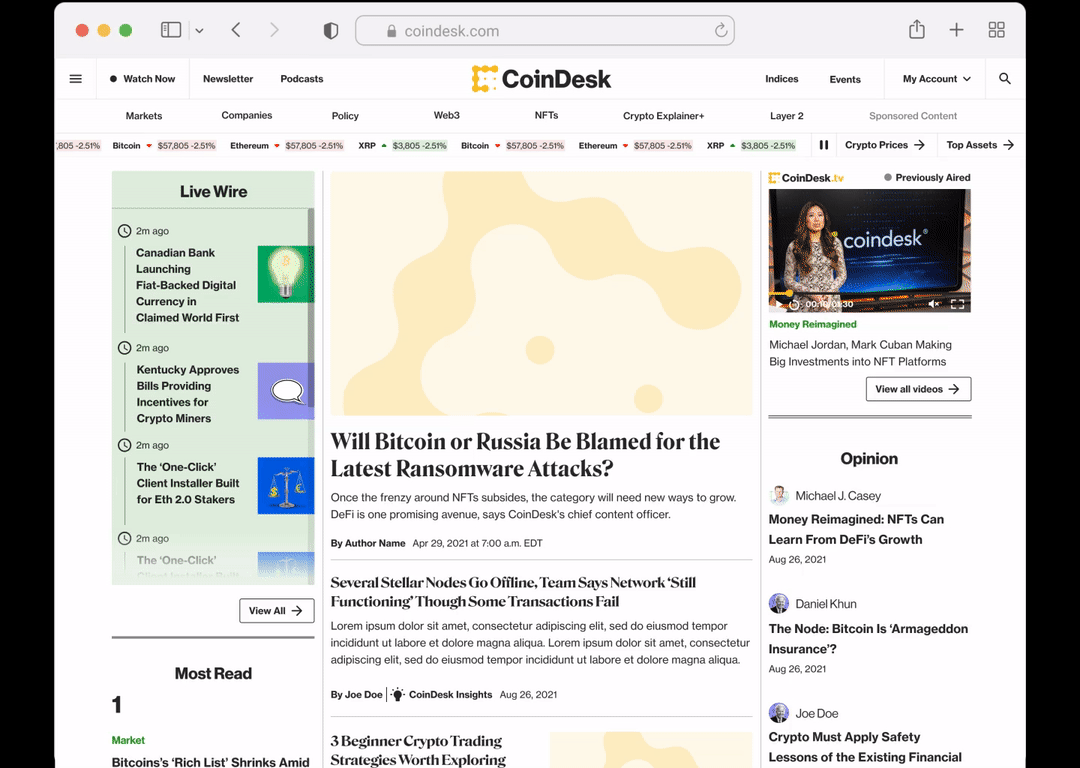The width and height of the screenshot is (1080, 768).
Task: Click the Market tag under Most Read
Action: point(128,740)
